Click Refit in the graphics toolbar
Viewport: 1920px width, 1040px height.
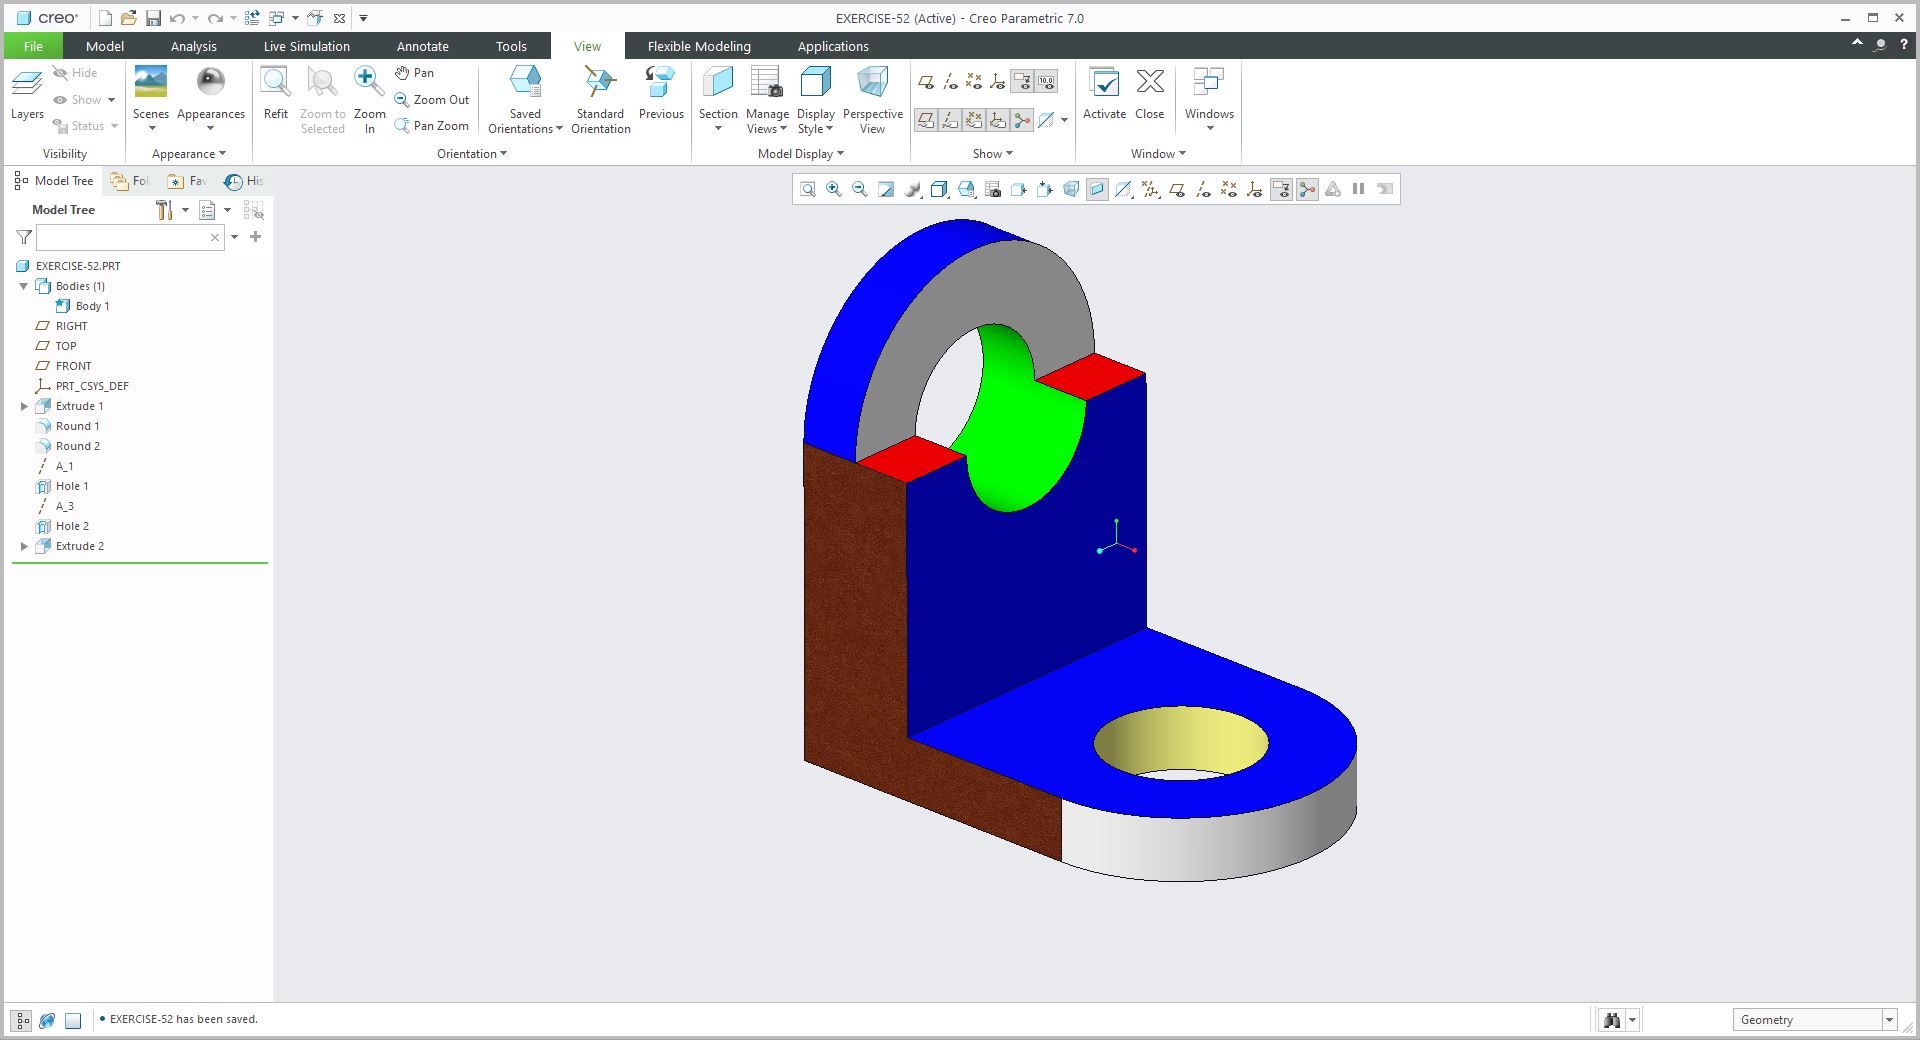808,190
